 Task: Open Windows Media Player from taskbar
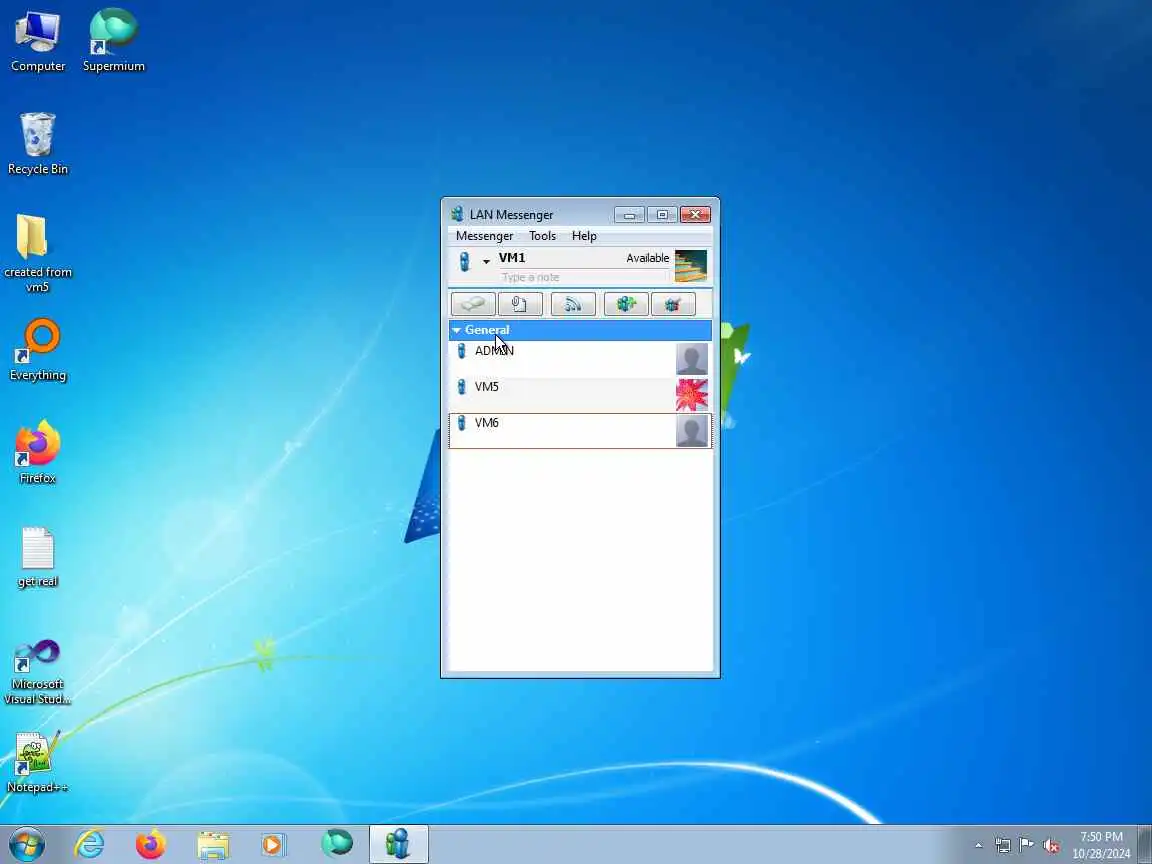coord(273,844)
